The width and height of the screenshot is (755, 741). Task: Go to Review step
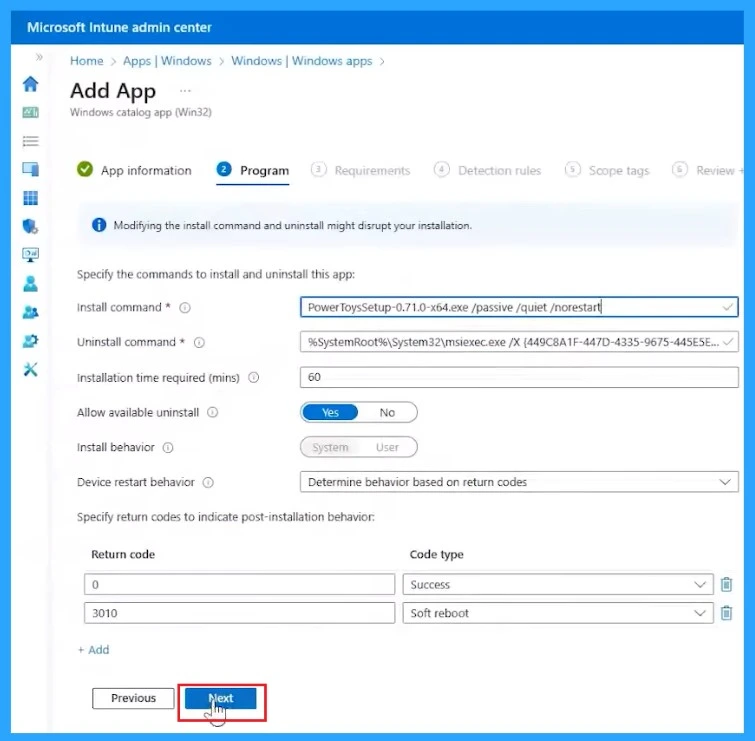(x=707, y=170)
